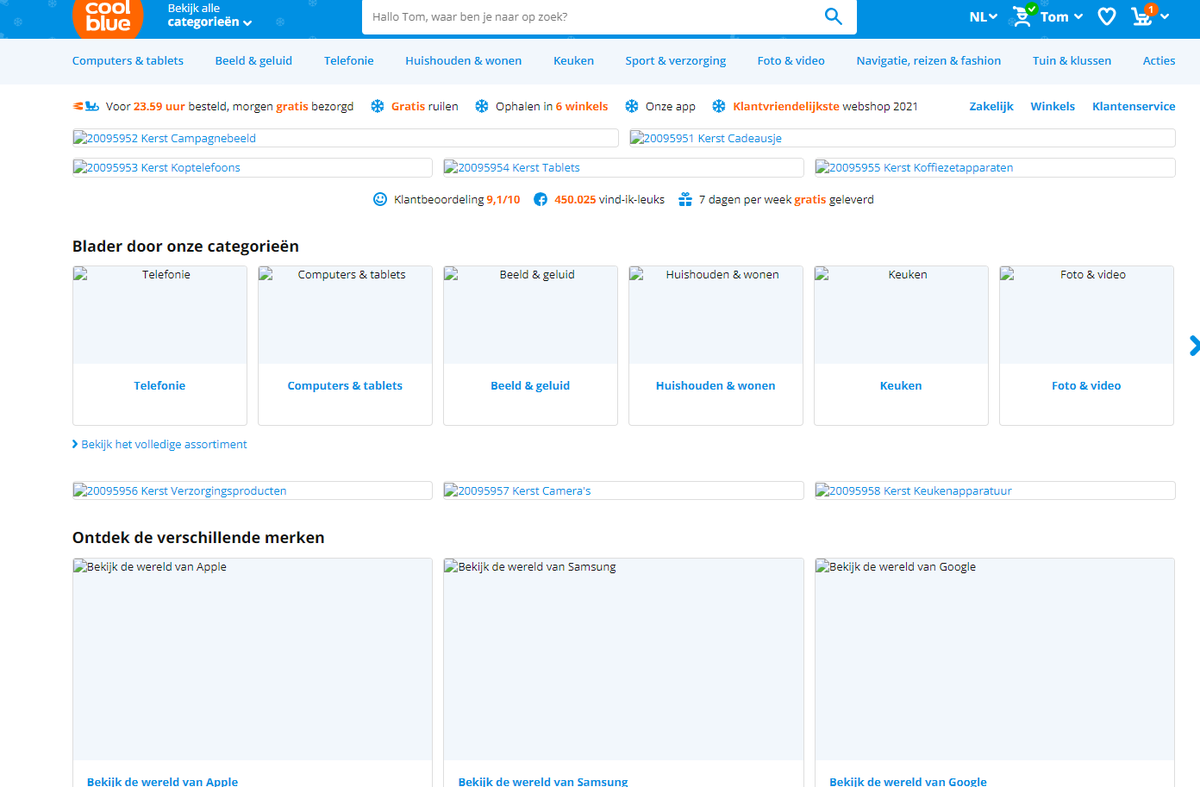
Task: Open Kerst Tablets banner
Action: point(623,168)
